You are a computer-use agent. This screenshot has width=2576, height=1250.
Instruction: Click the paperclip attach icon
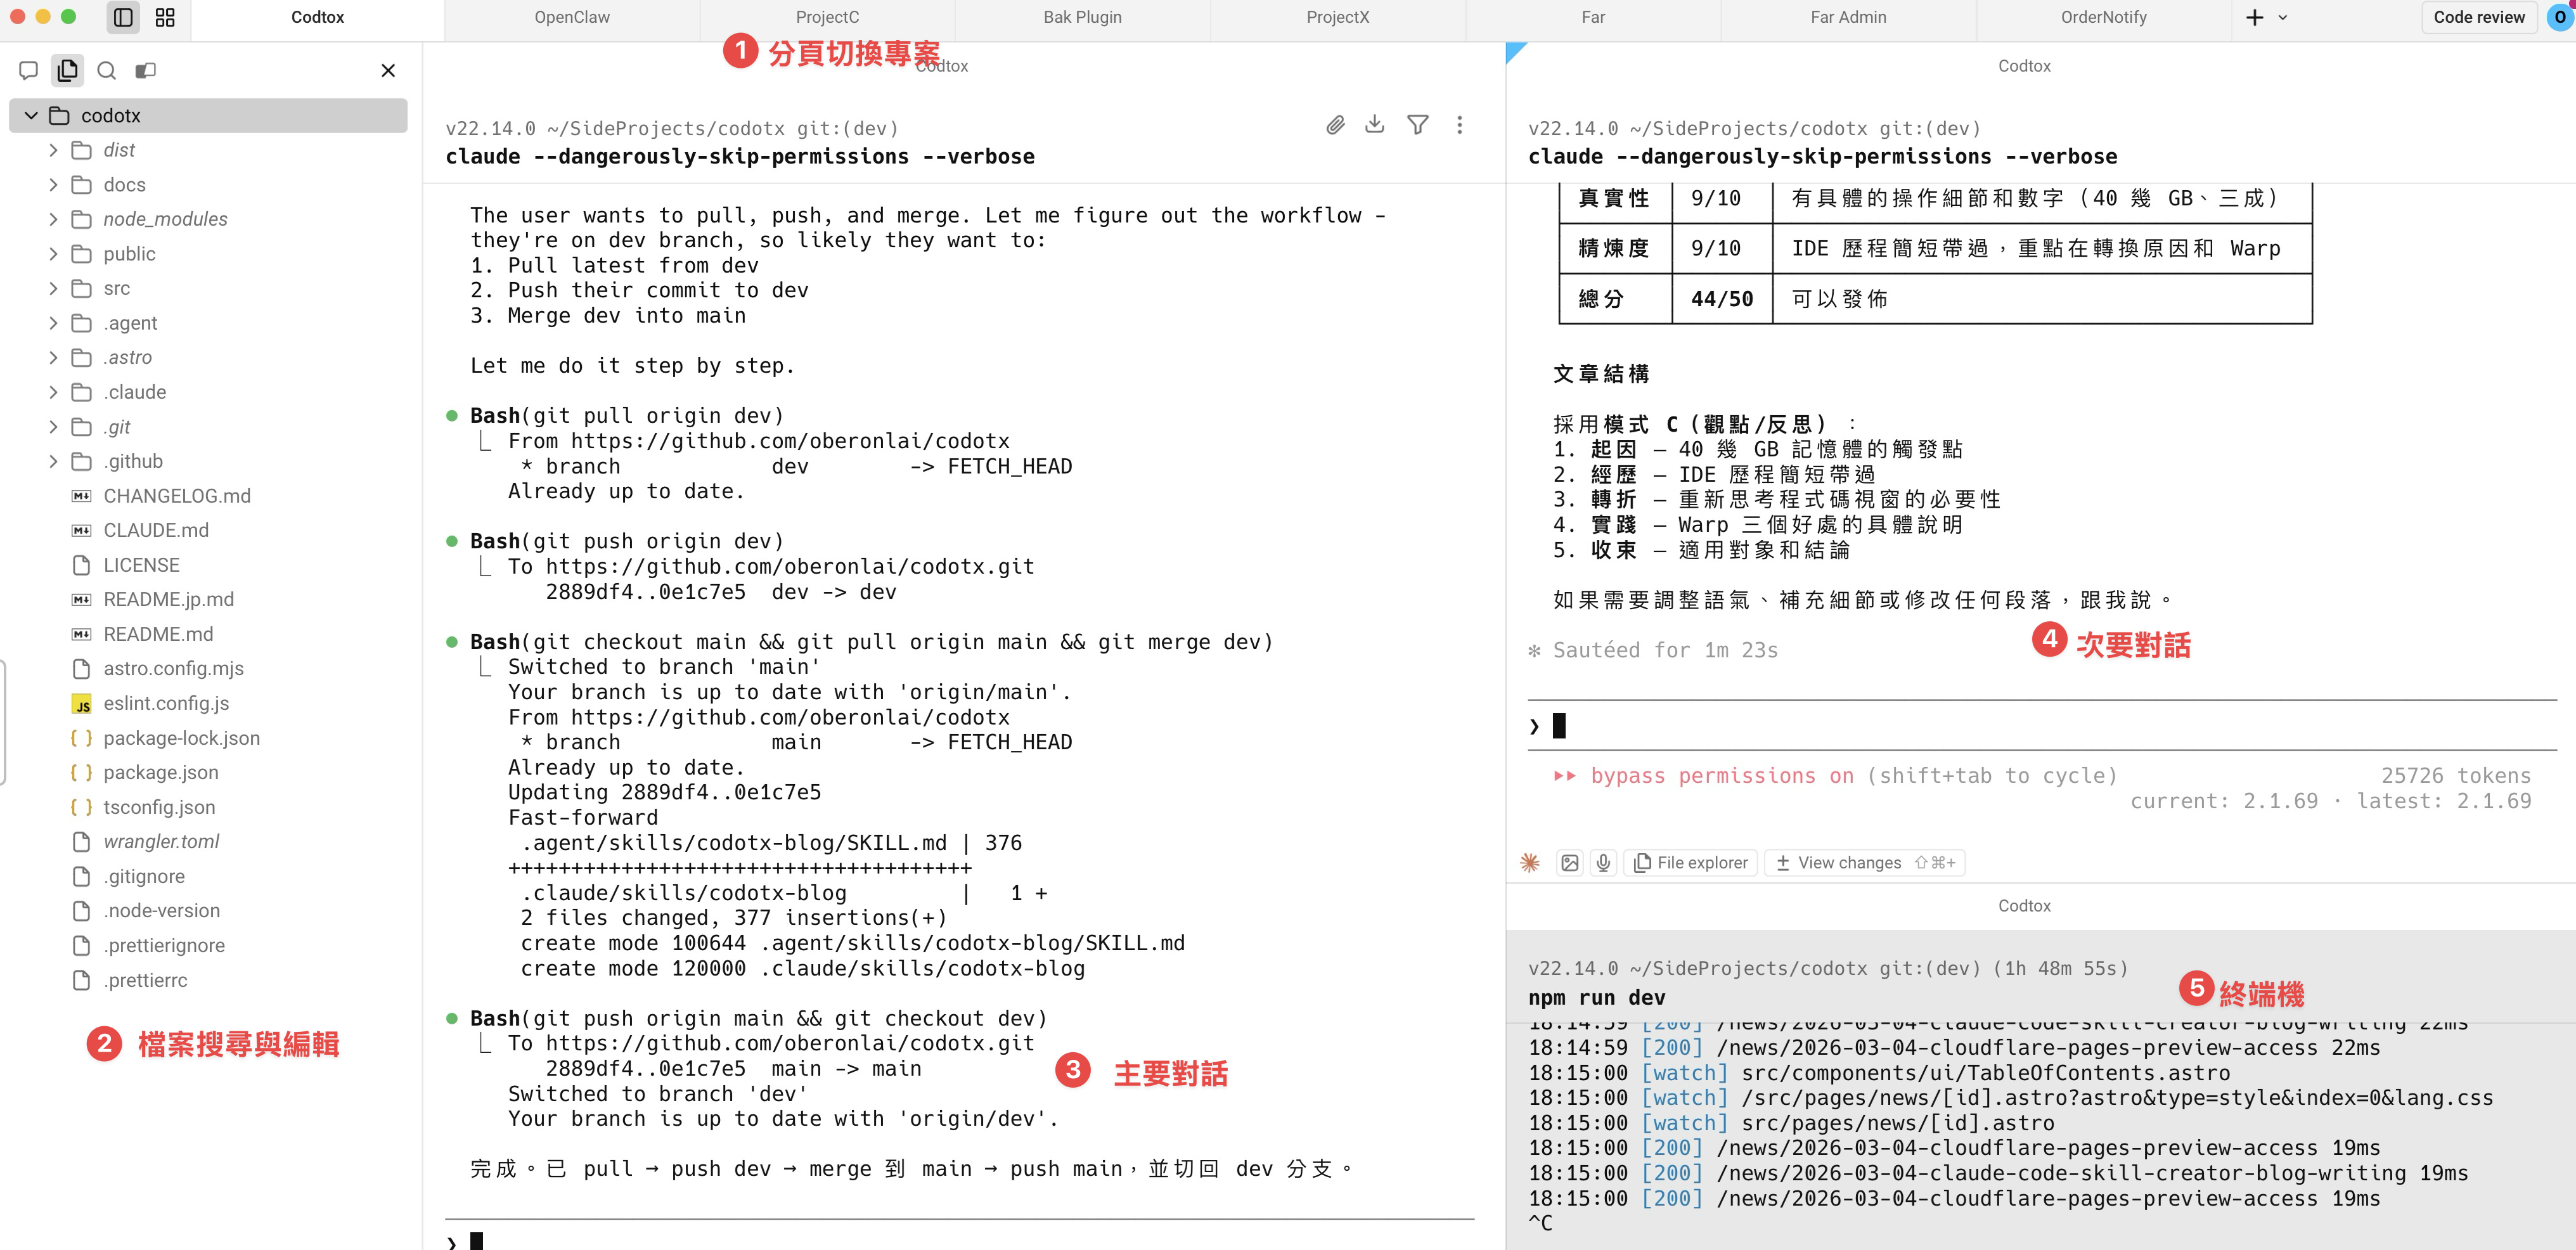[x=1335, y=125]
